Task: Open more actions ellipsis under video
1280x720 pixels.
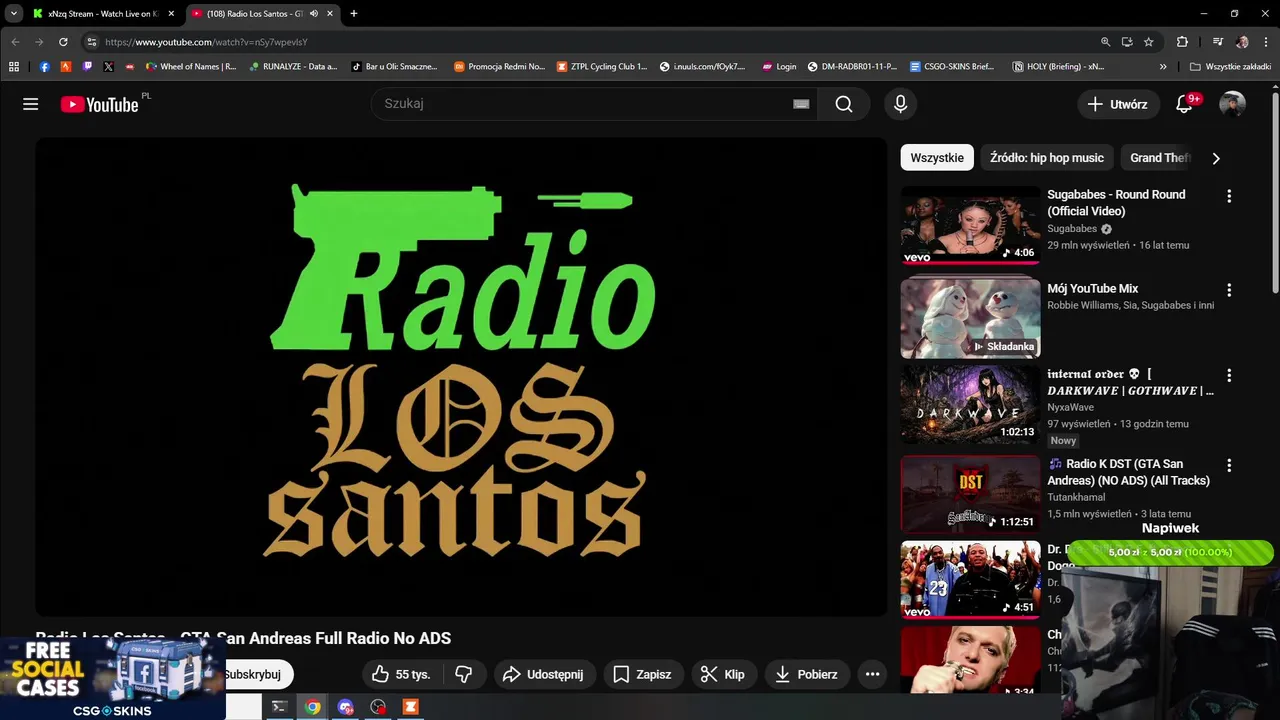Action: (x=872, y=674)
